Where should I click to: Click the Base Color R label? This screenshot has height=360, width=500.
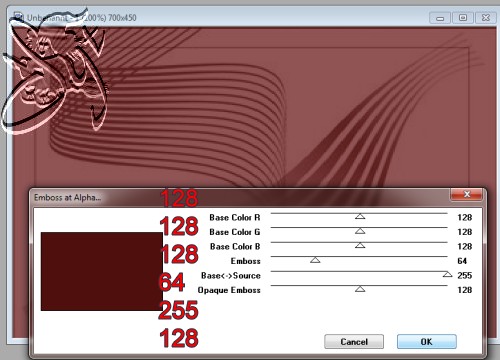[x=235, y=217]
